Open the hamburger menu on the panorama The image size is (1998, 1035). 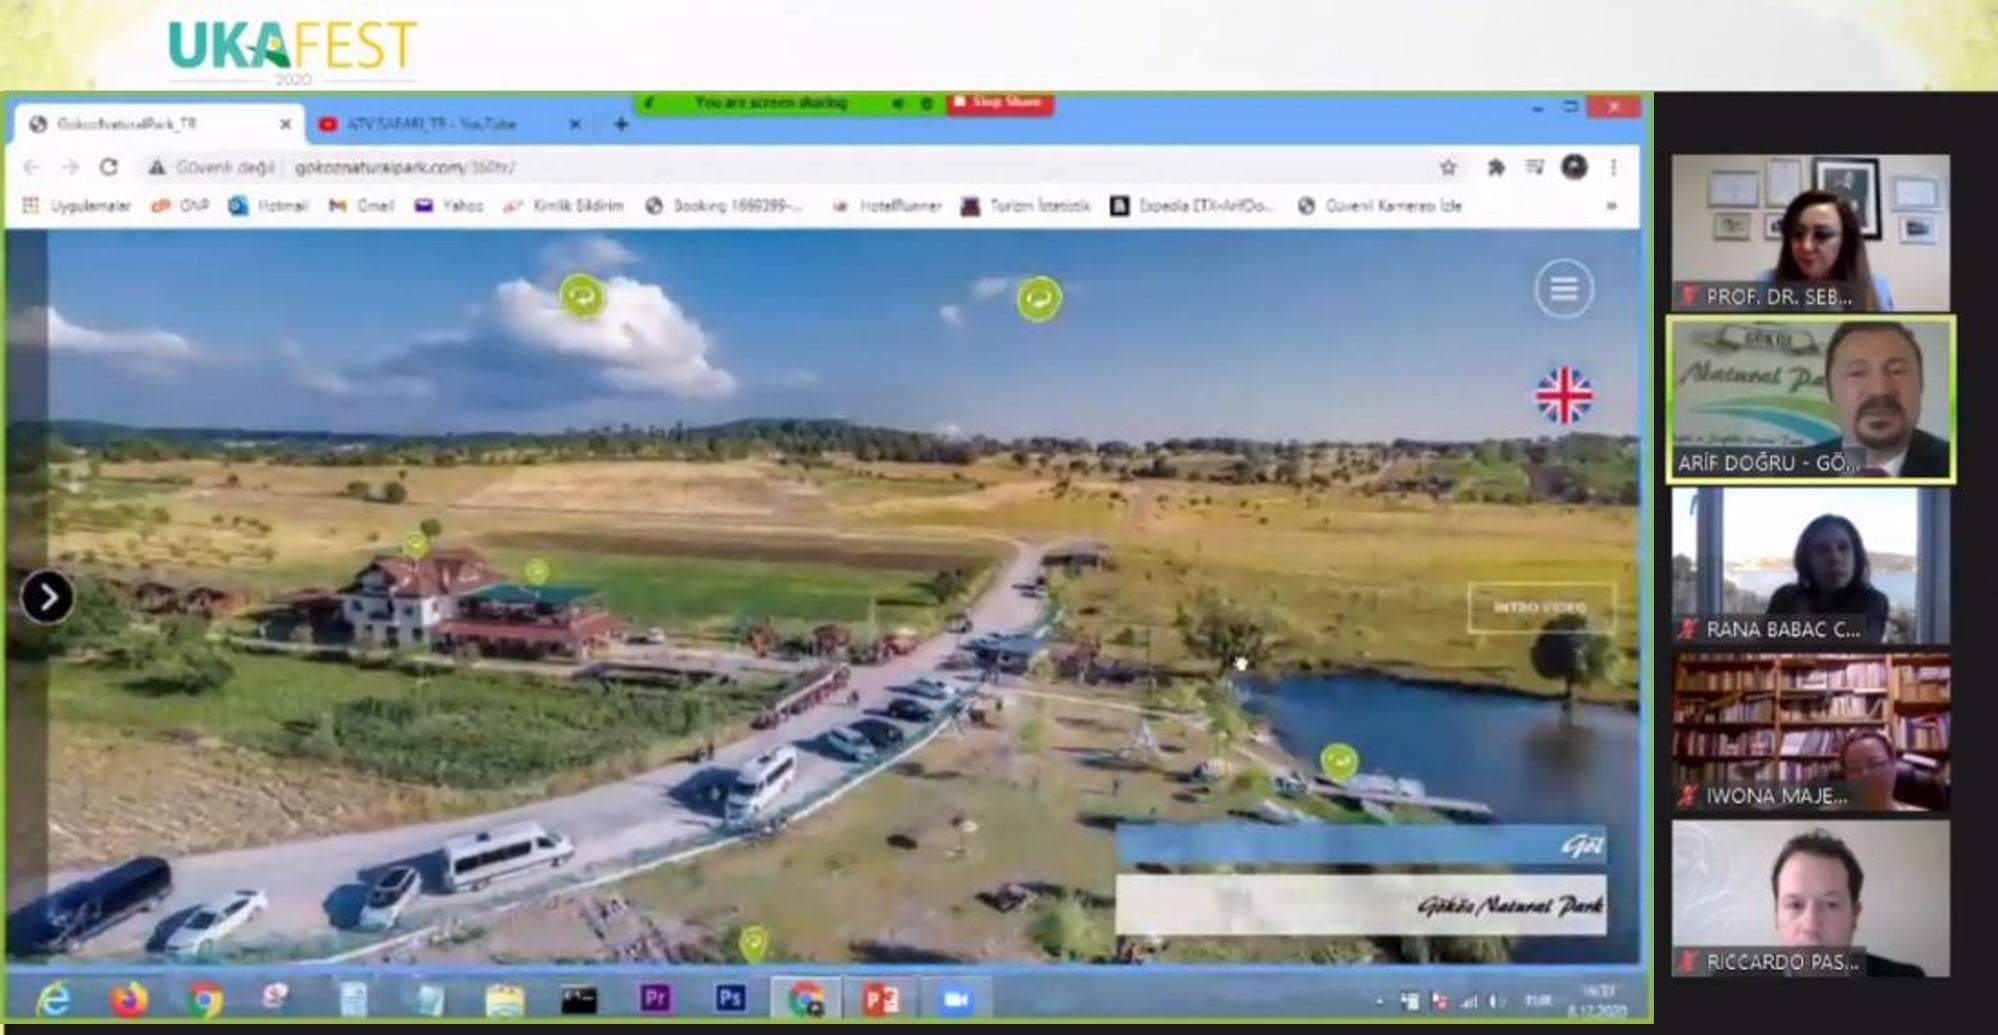[1564, 289]
